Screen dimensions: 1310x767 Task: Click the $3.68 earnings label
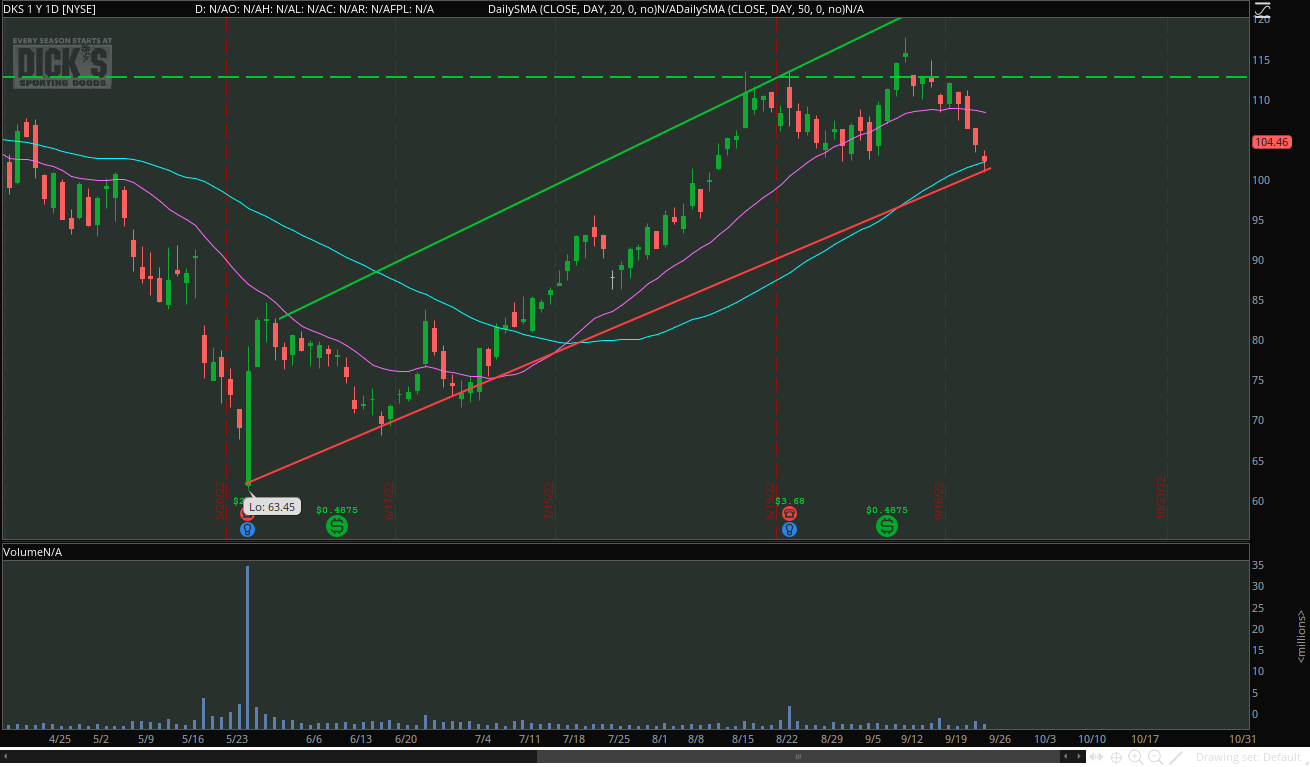(789, 501)
